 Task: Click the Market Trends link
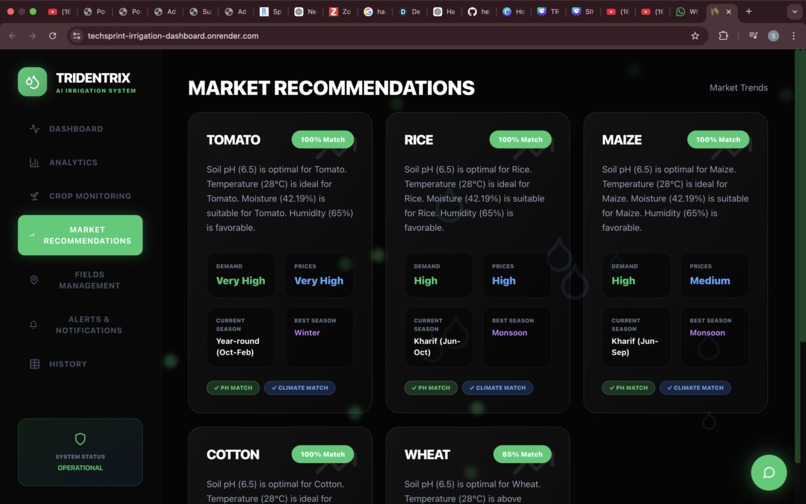738,88
